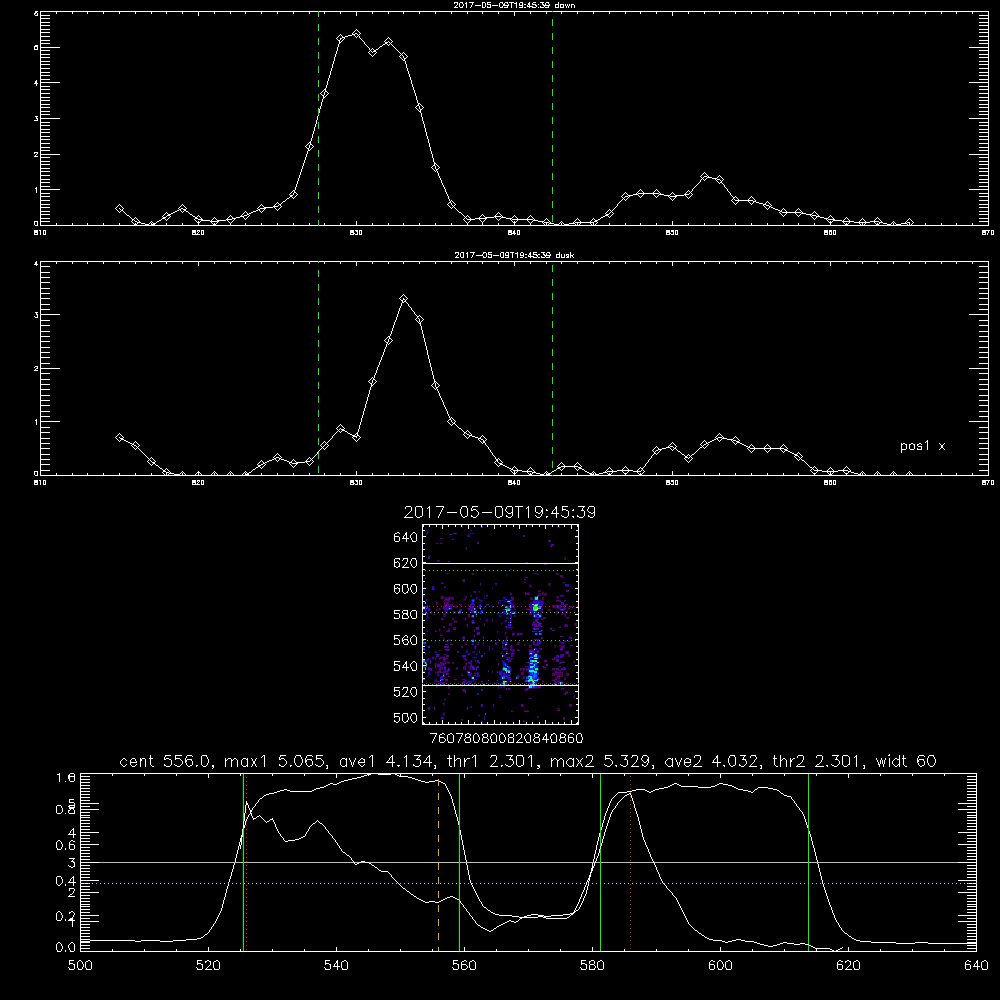The height and width of the screenshot is (1000, 1000).
Task: Click the highest diamond marker in dawn plot
Action: pos(357,34)
